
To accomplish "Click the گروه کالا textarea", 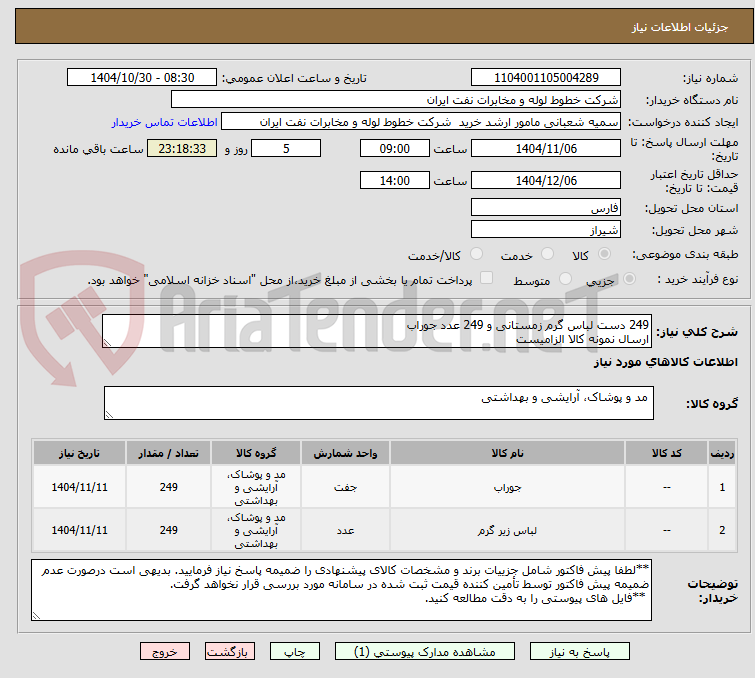I will tap(378, 403).
